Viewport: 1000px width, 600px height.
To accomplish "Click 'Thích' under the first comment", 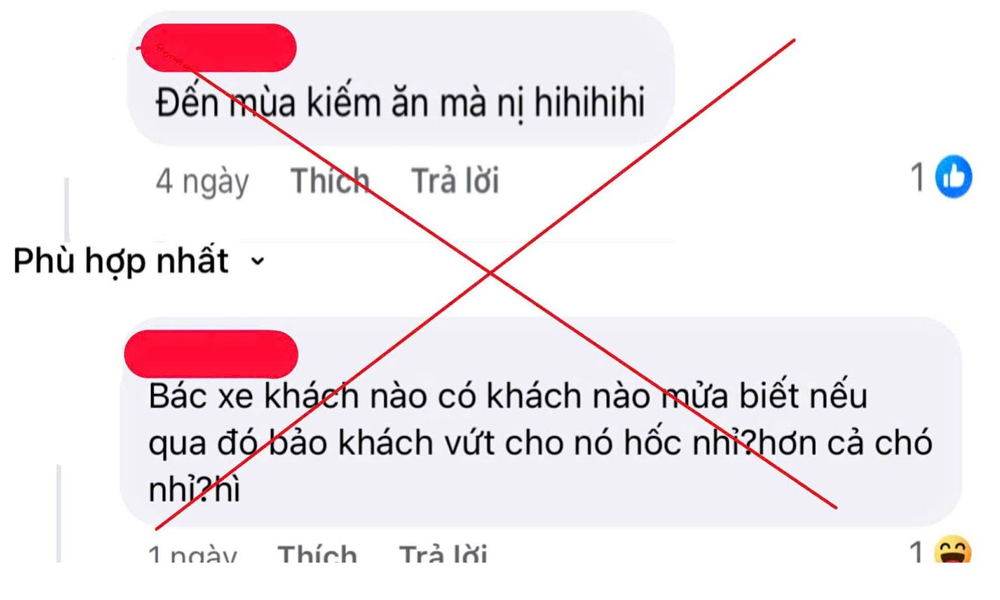I will (330, 180).
